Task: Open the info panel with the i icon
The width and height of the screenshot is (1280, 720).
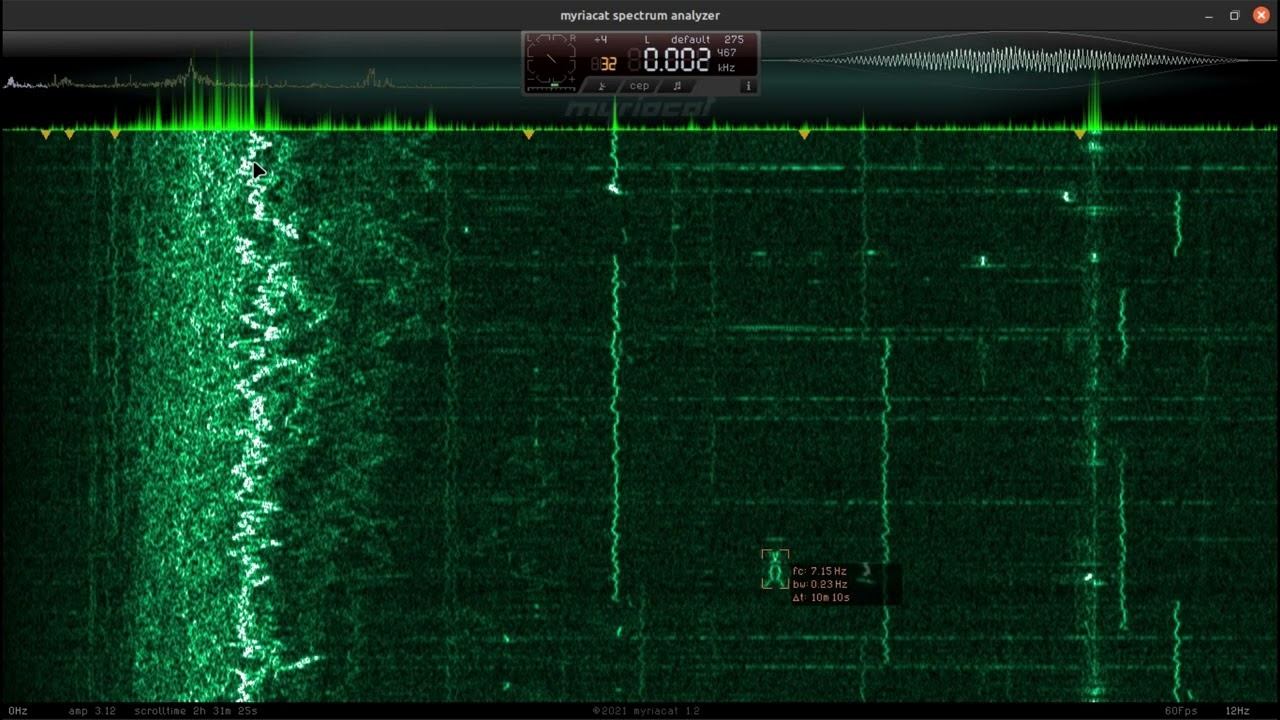Action: click(748, 86)
